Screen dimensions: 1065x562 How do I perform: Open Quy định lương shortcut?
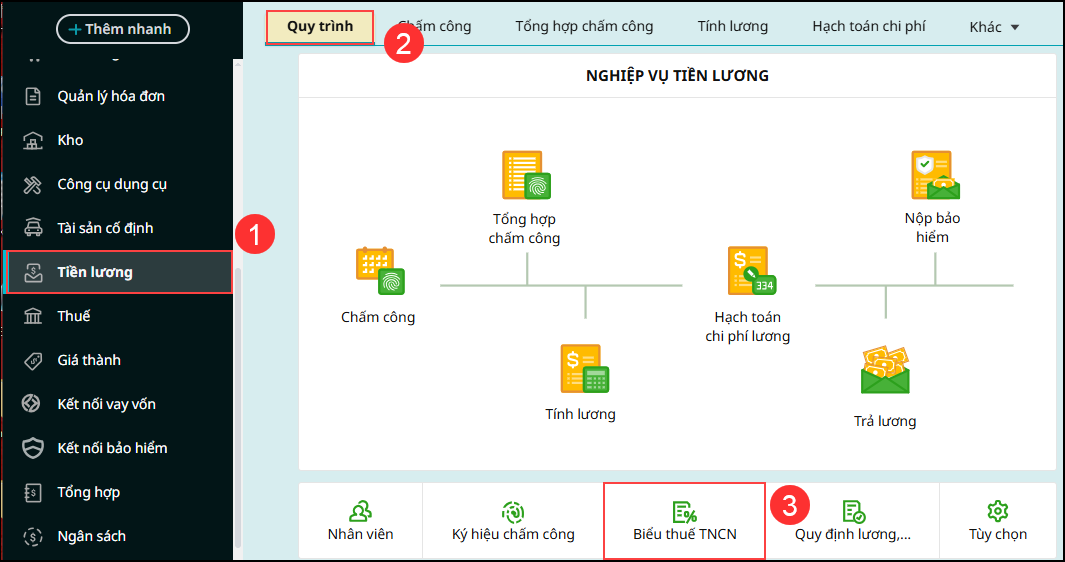853,521
